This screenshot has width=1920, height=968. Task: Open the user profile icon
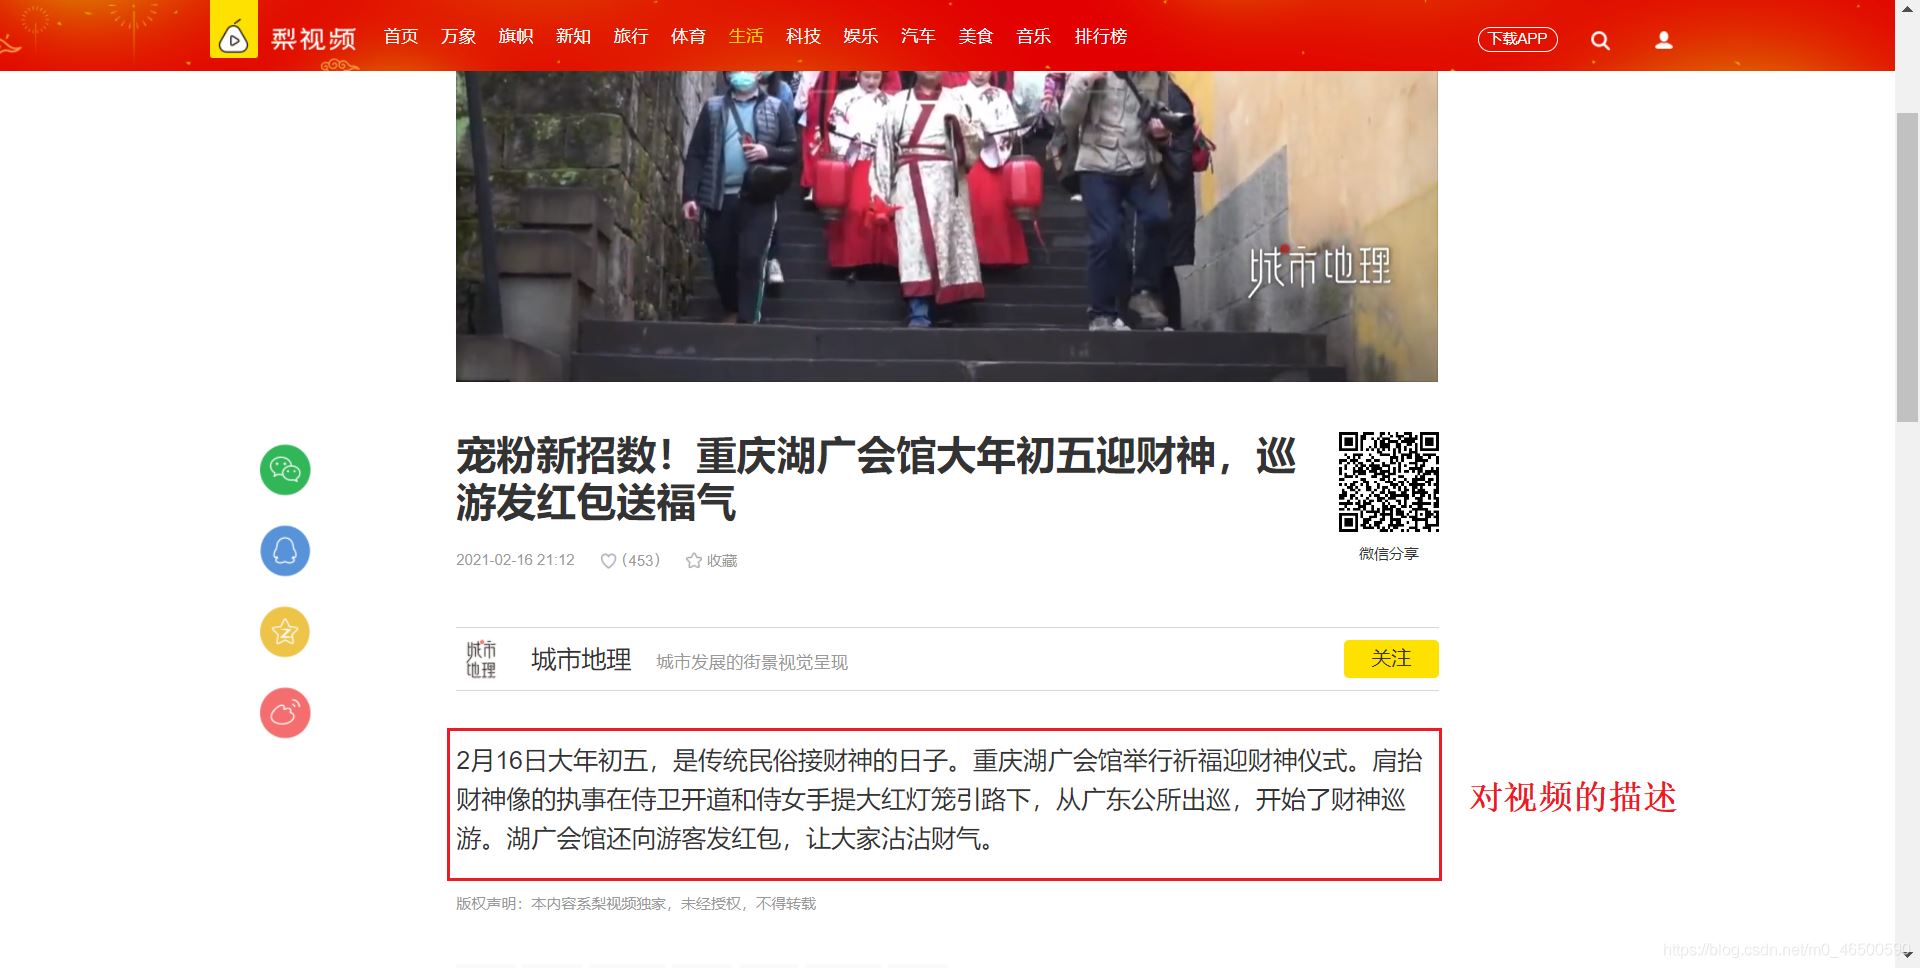pyautogui.click(x=1663, y=39)
